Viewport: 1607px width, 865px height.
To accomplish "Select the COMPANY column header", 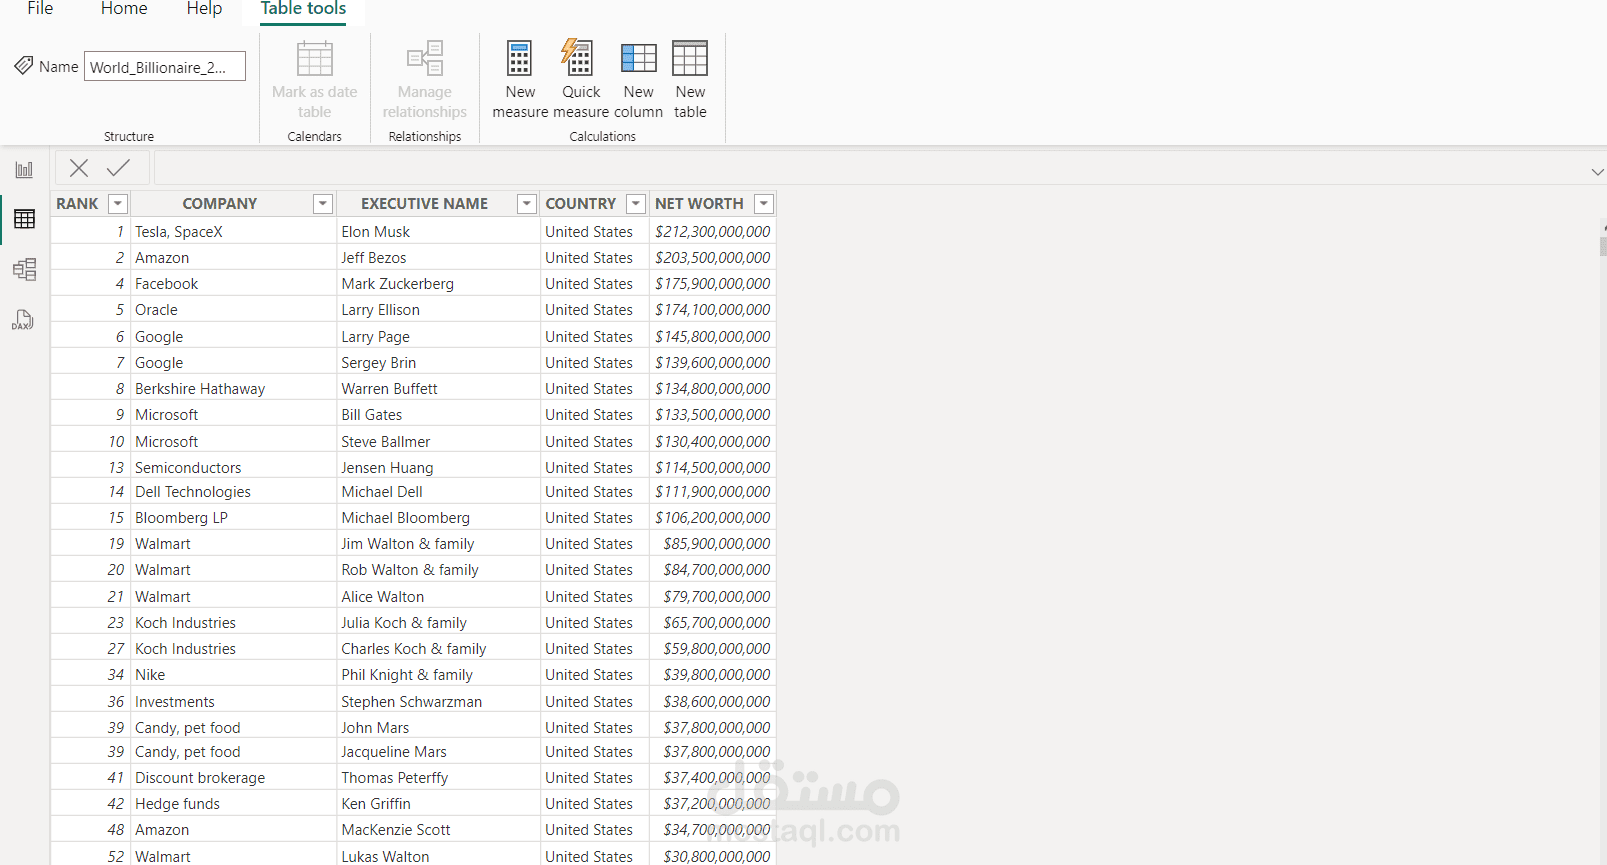I will pyautogui.click(x=220, y=204).
